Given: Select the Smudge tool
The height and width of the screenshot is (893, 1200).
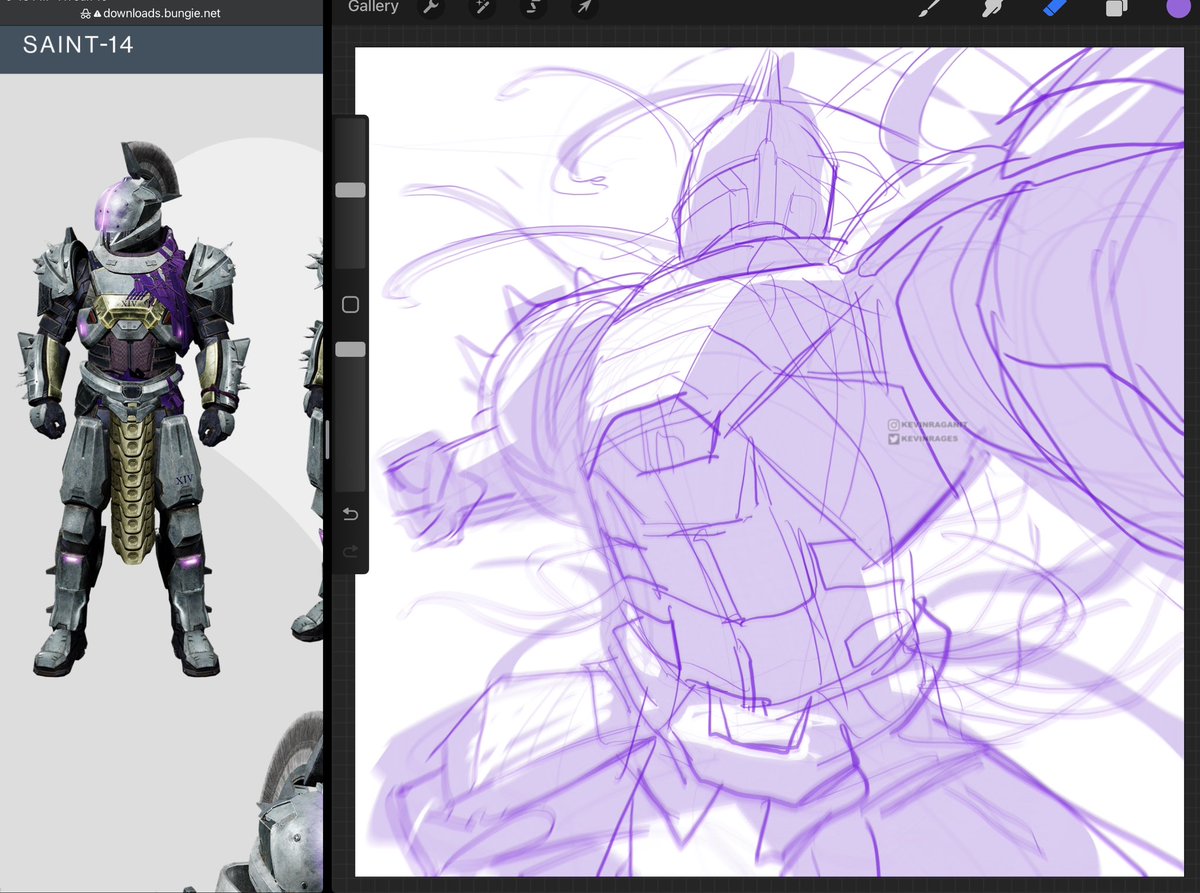Looking at the screenshot, I should (993, 8).
